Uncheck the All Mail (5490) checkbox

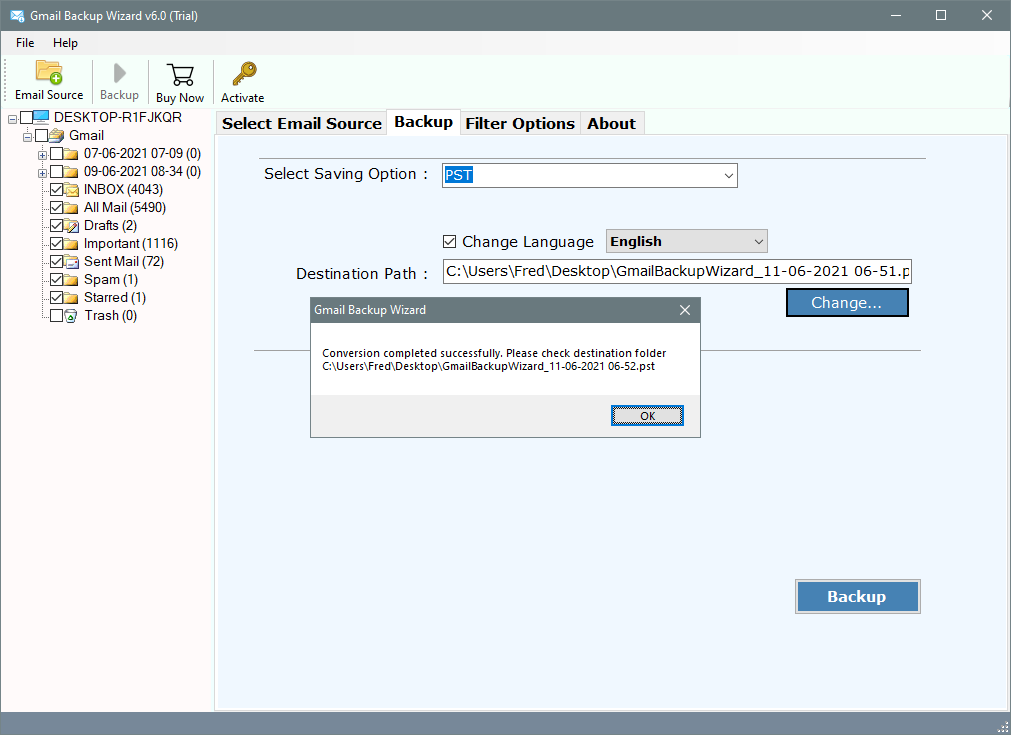[x=56, y=208]
